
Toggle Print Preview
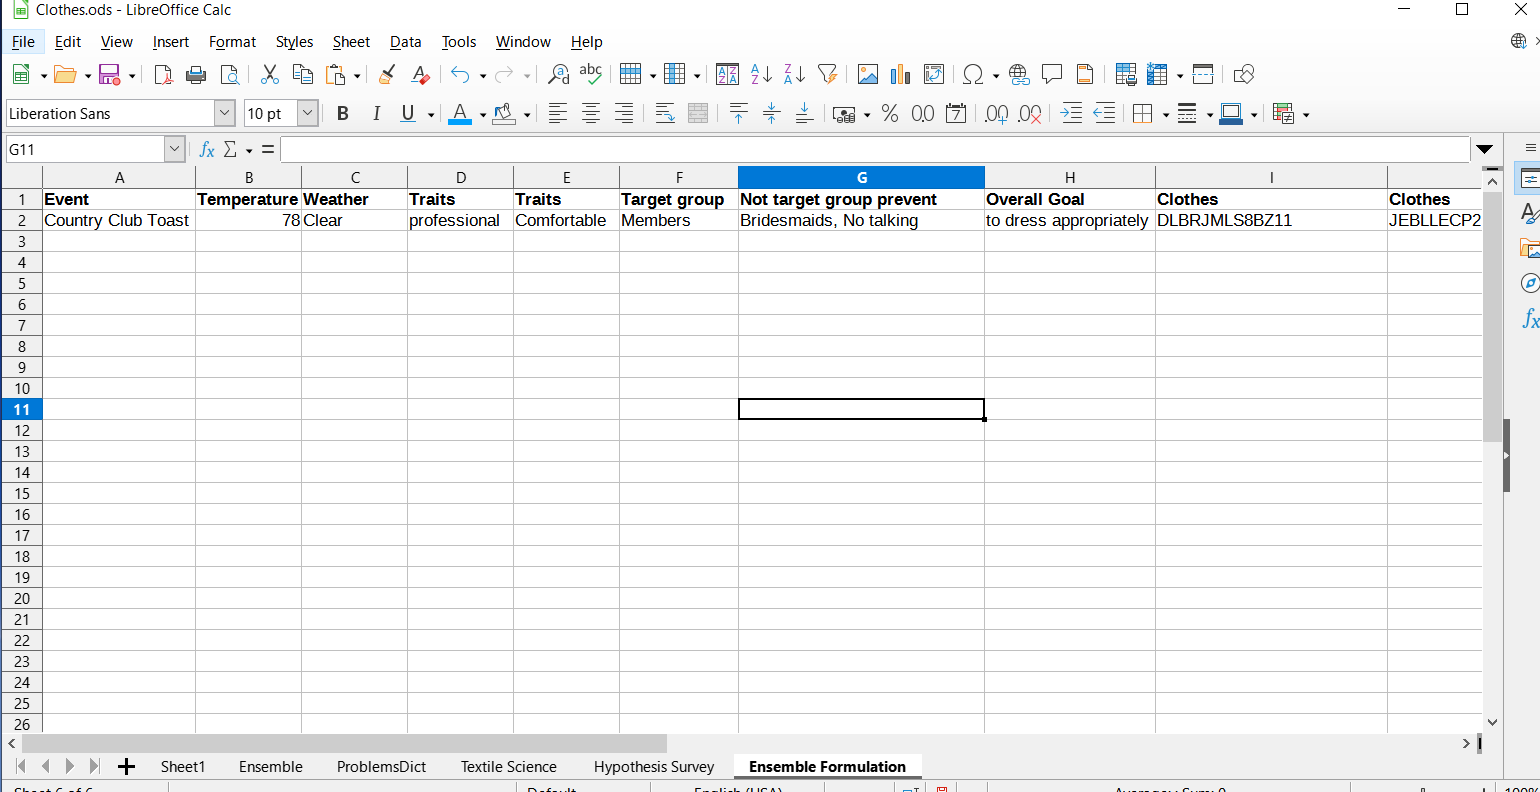pos(229,75)
